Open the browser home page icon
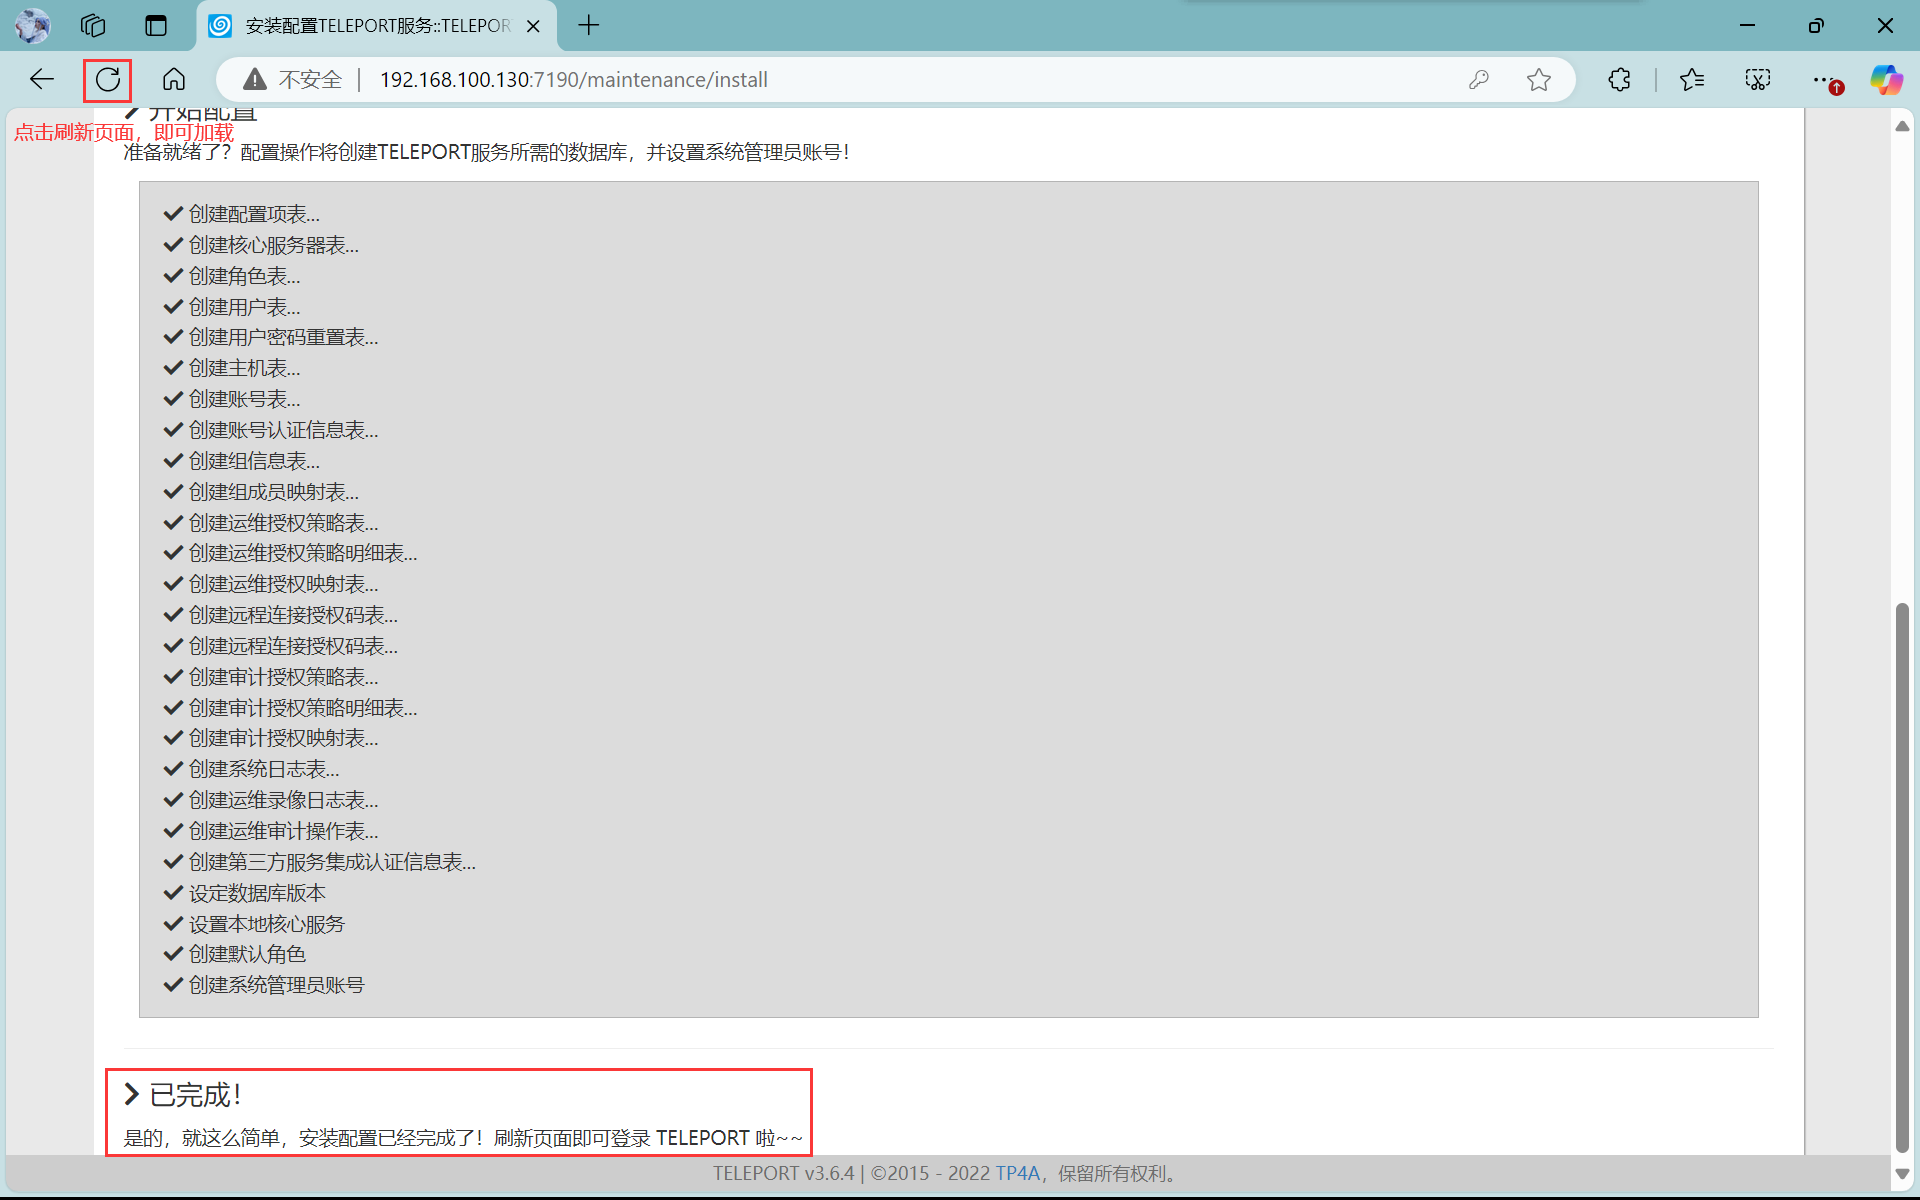This screenshot has height=1200, width=1920. 174,80
